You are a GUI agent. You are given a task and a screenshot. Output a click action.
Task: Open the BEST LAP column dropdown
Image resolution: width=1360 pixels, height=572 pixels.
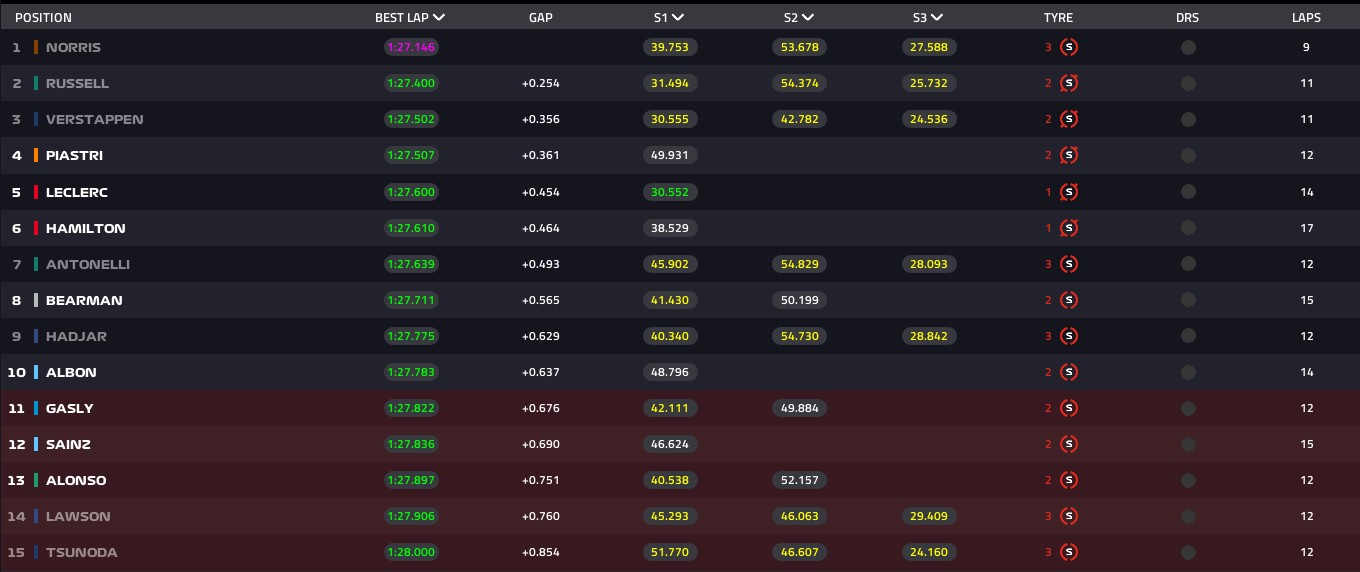coord(439,17)
